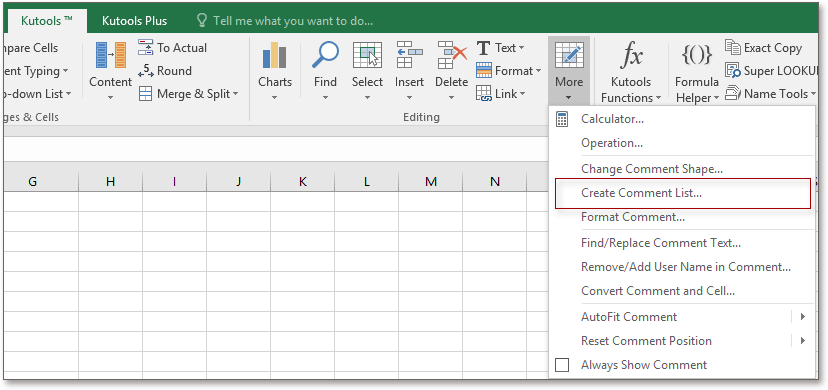
Task: Click the Exact Copy icon
Action: click(733, 47)
